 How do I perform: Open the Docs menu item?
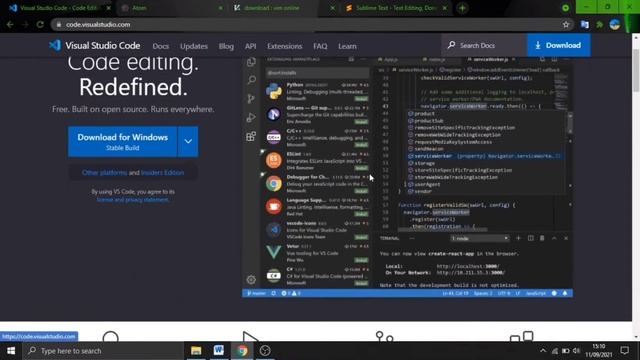[160, 46]
